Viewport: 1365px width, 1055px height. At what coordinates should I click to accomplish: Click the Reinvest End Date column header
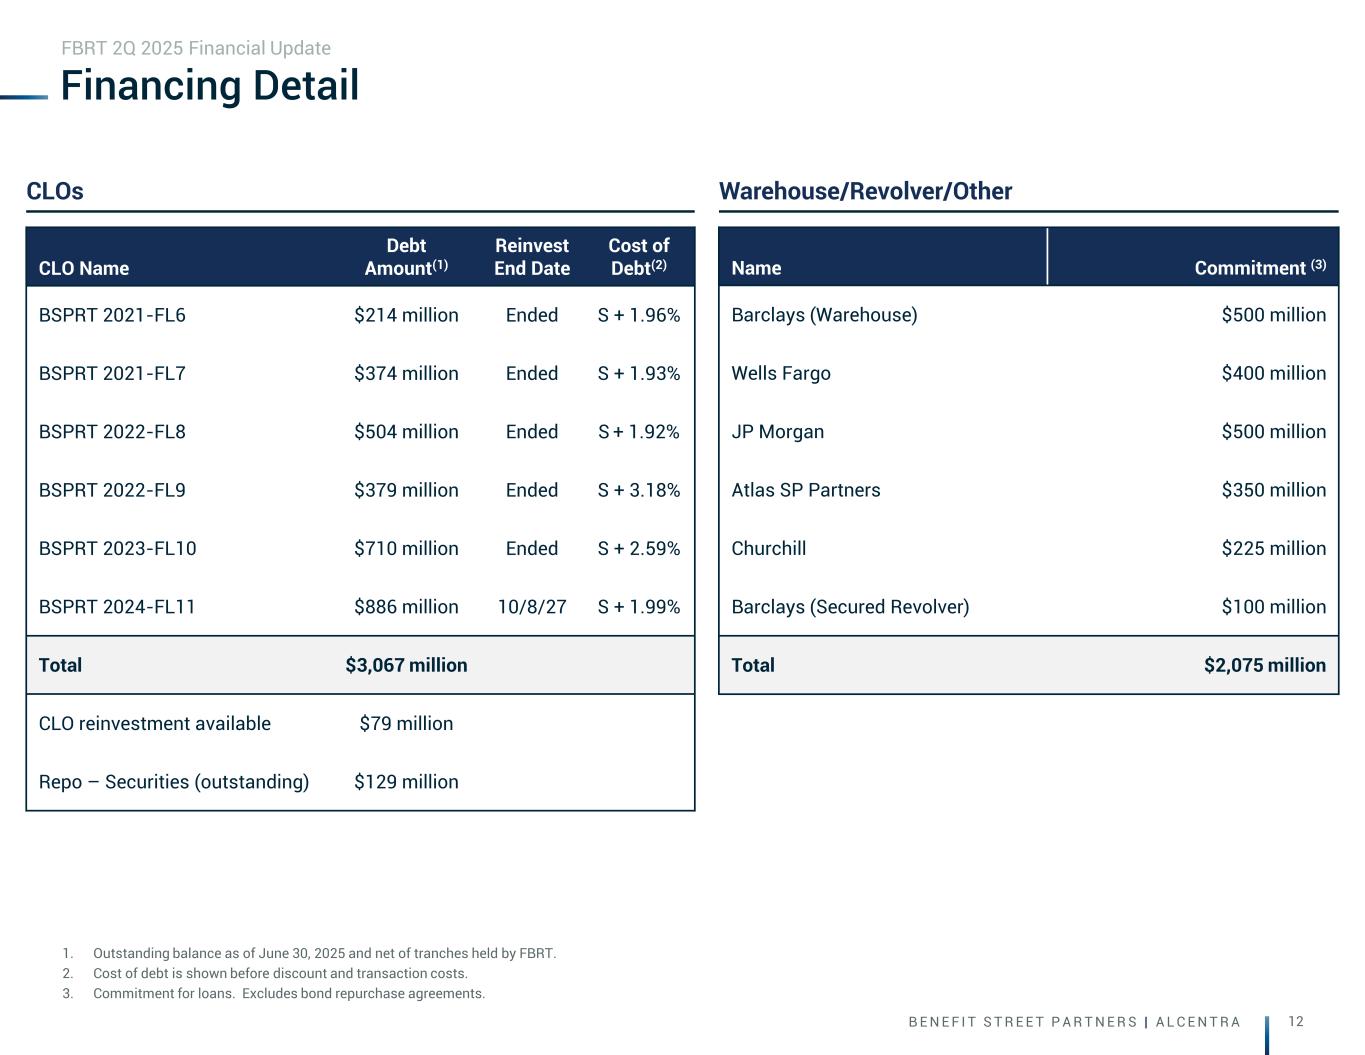point(532,257)
